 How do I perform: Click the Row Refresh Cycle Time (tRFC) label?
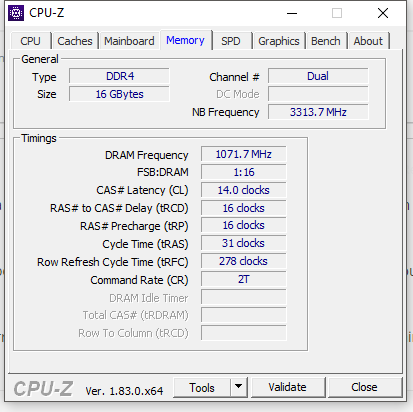[113, 262]
